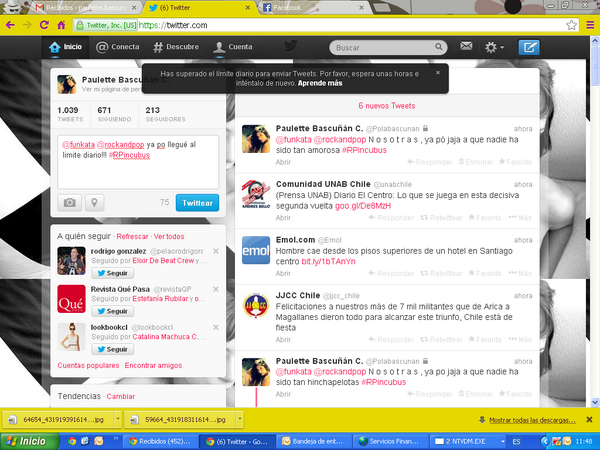Open dropdown for 59664_431918311614 jpg download
The image size is (600, 450).
pyautogui.click(x=240, y=419)
